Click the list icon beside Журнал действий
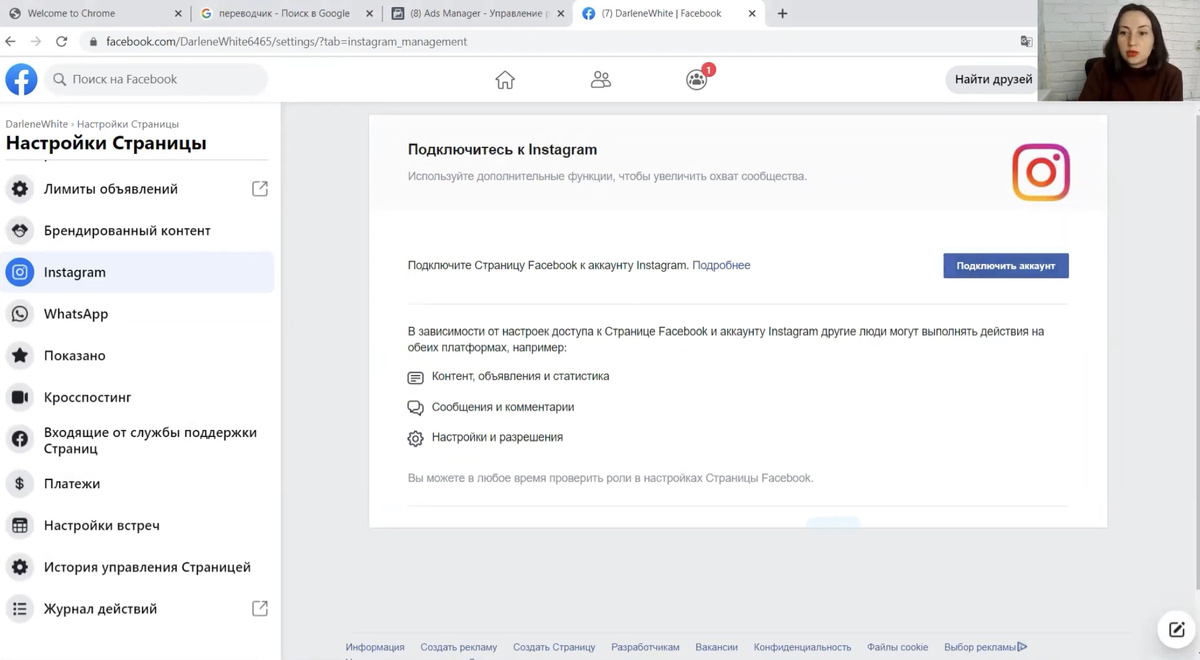 (20, 609)
